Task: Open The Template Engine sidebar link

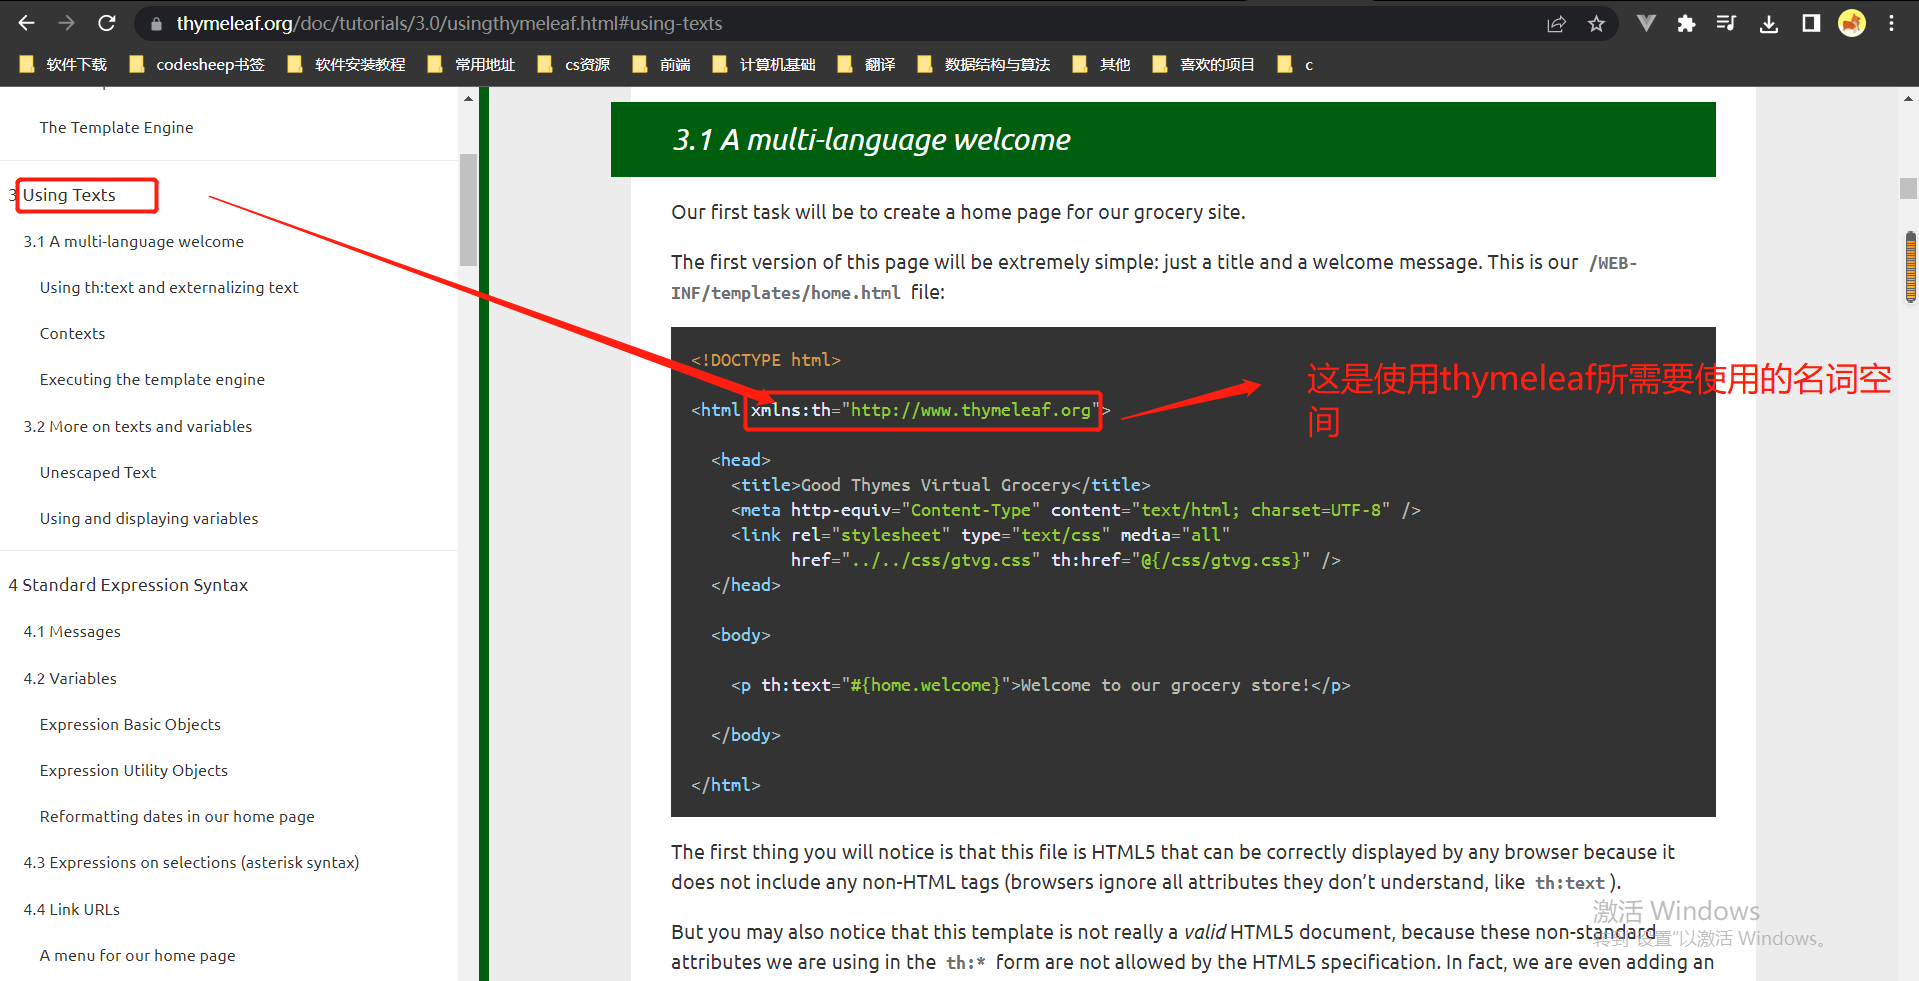Action: pyautogui.click(x=116, y=127)
